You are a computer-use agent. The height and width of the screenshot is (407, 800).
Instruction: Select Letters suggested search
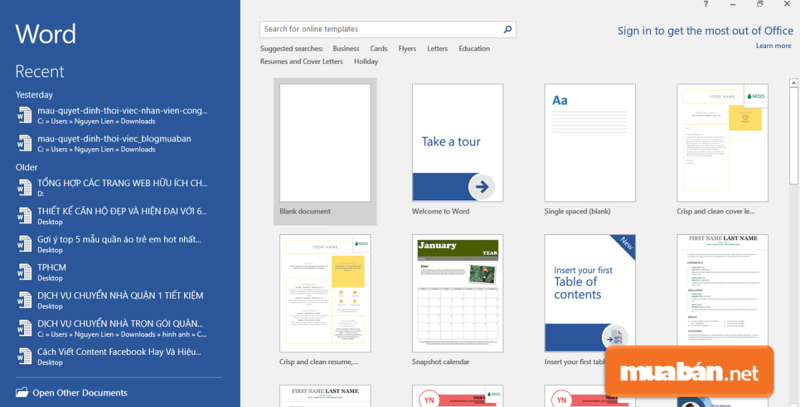click(437, 48)
